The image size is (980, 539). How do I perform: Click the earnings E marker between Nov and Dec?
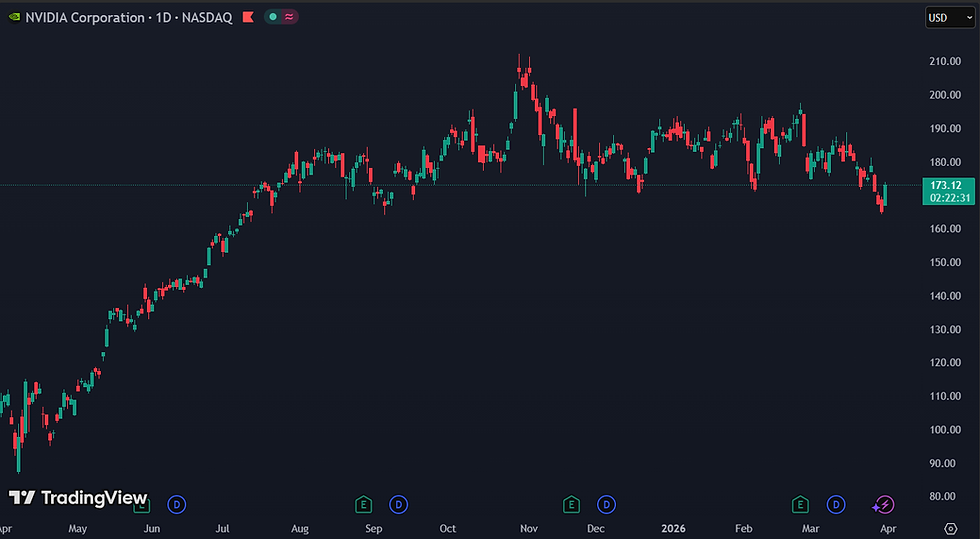571,504
